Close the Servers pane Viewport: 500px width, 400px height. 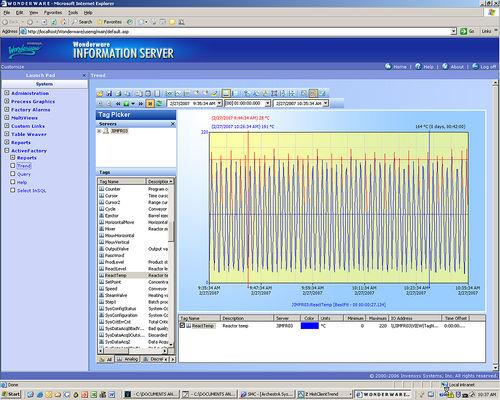173,124
